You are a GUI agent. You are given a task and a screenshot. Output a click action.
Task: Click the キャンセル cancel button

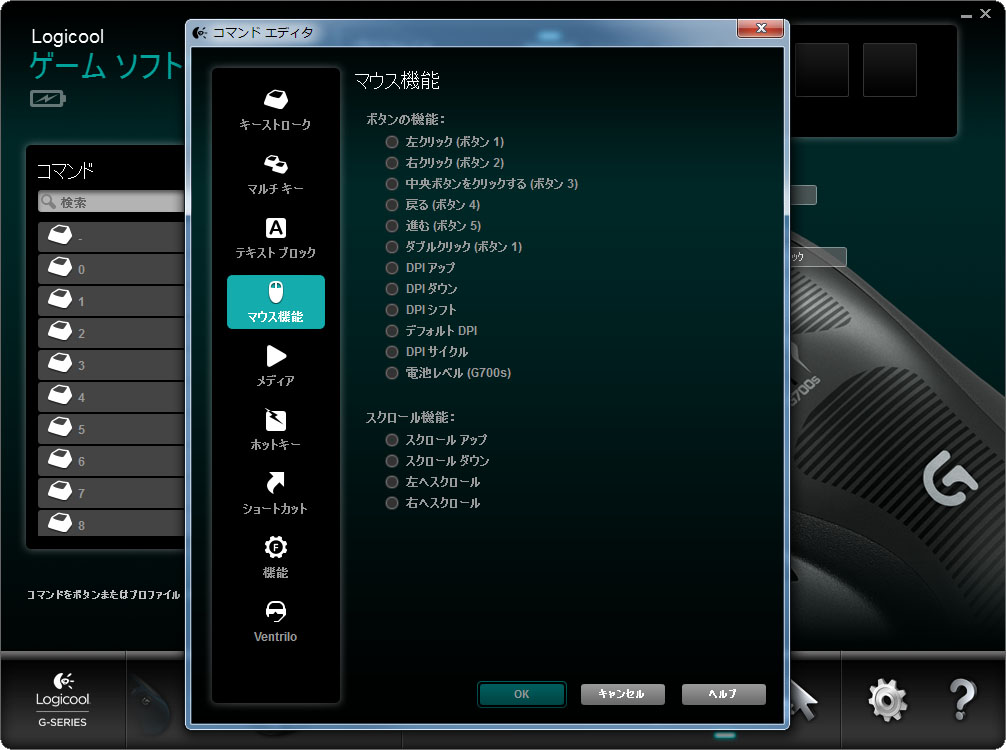pos(622,694)
